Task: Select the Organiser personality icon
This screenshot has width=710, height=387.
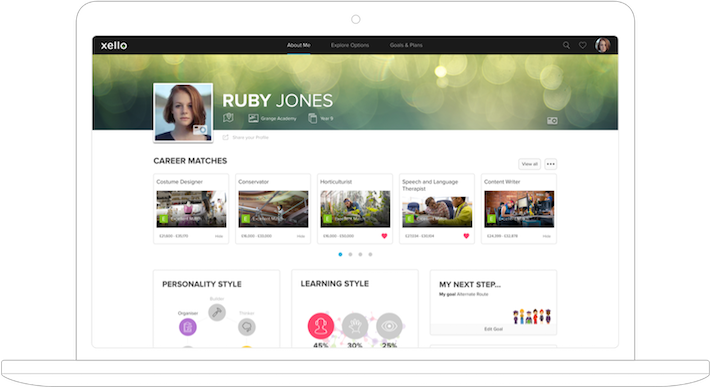Action: click(x=187, y=327)
